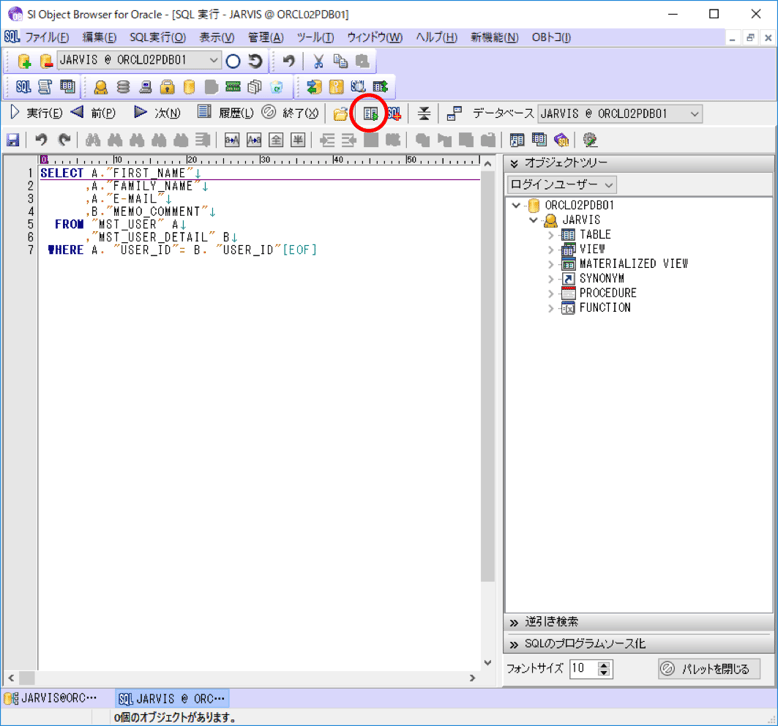The height and width of the screenshot is (726, 778).
Task: Select the MATERIALIZED VIEW tree item
Action: coord(633,264)
